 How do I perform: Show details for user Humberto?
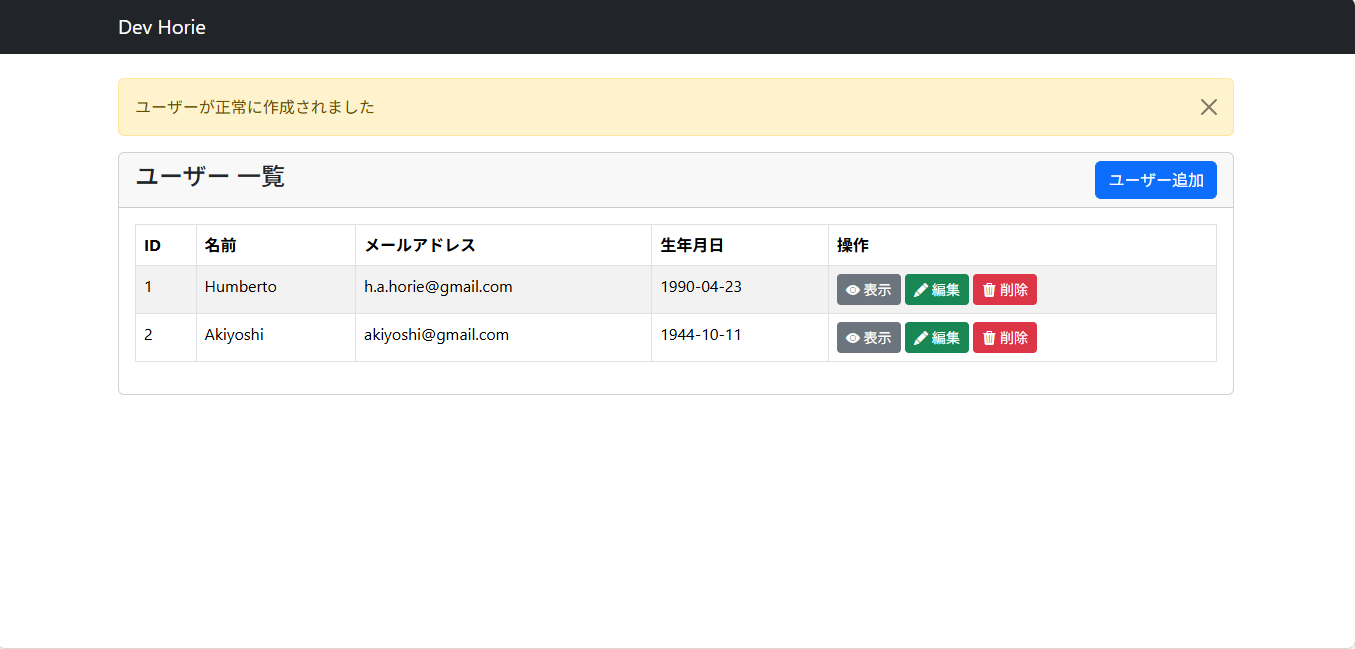click(x=867, y=289)
